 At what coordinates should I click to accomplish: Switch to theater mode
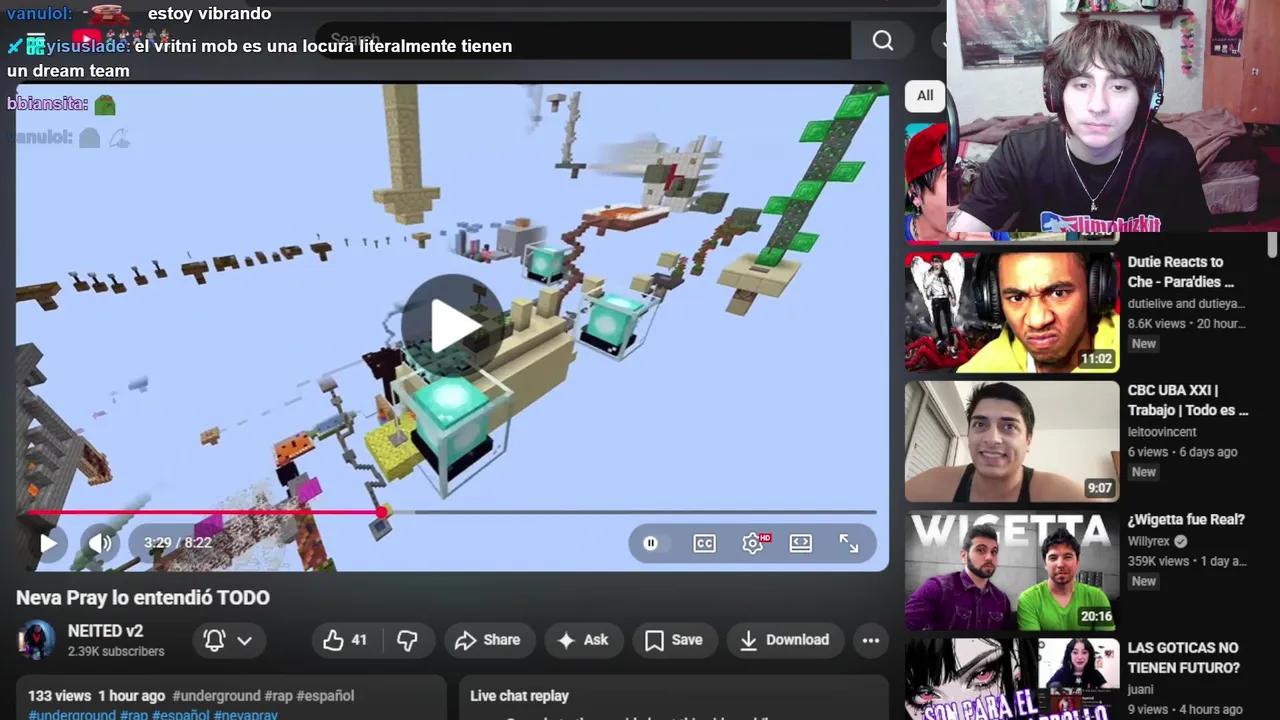(801, 543)
